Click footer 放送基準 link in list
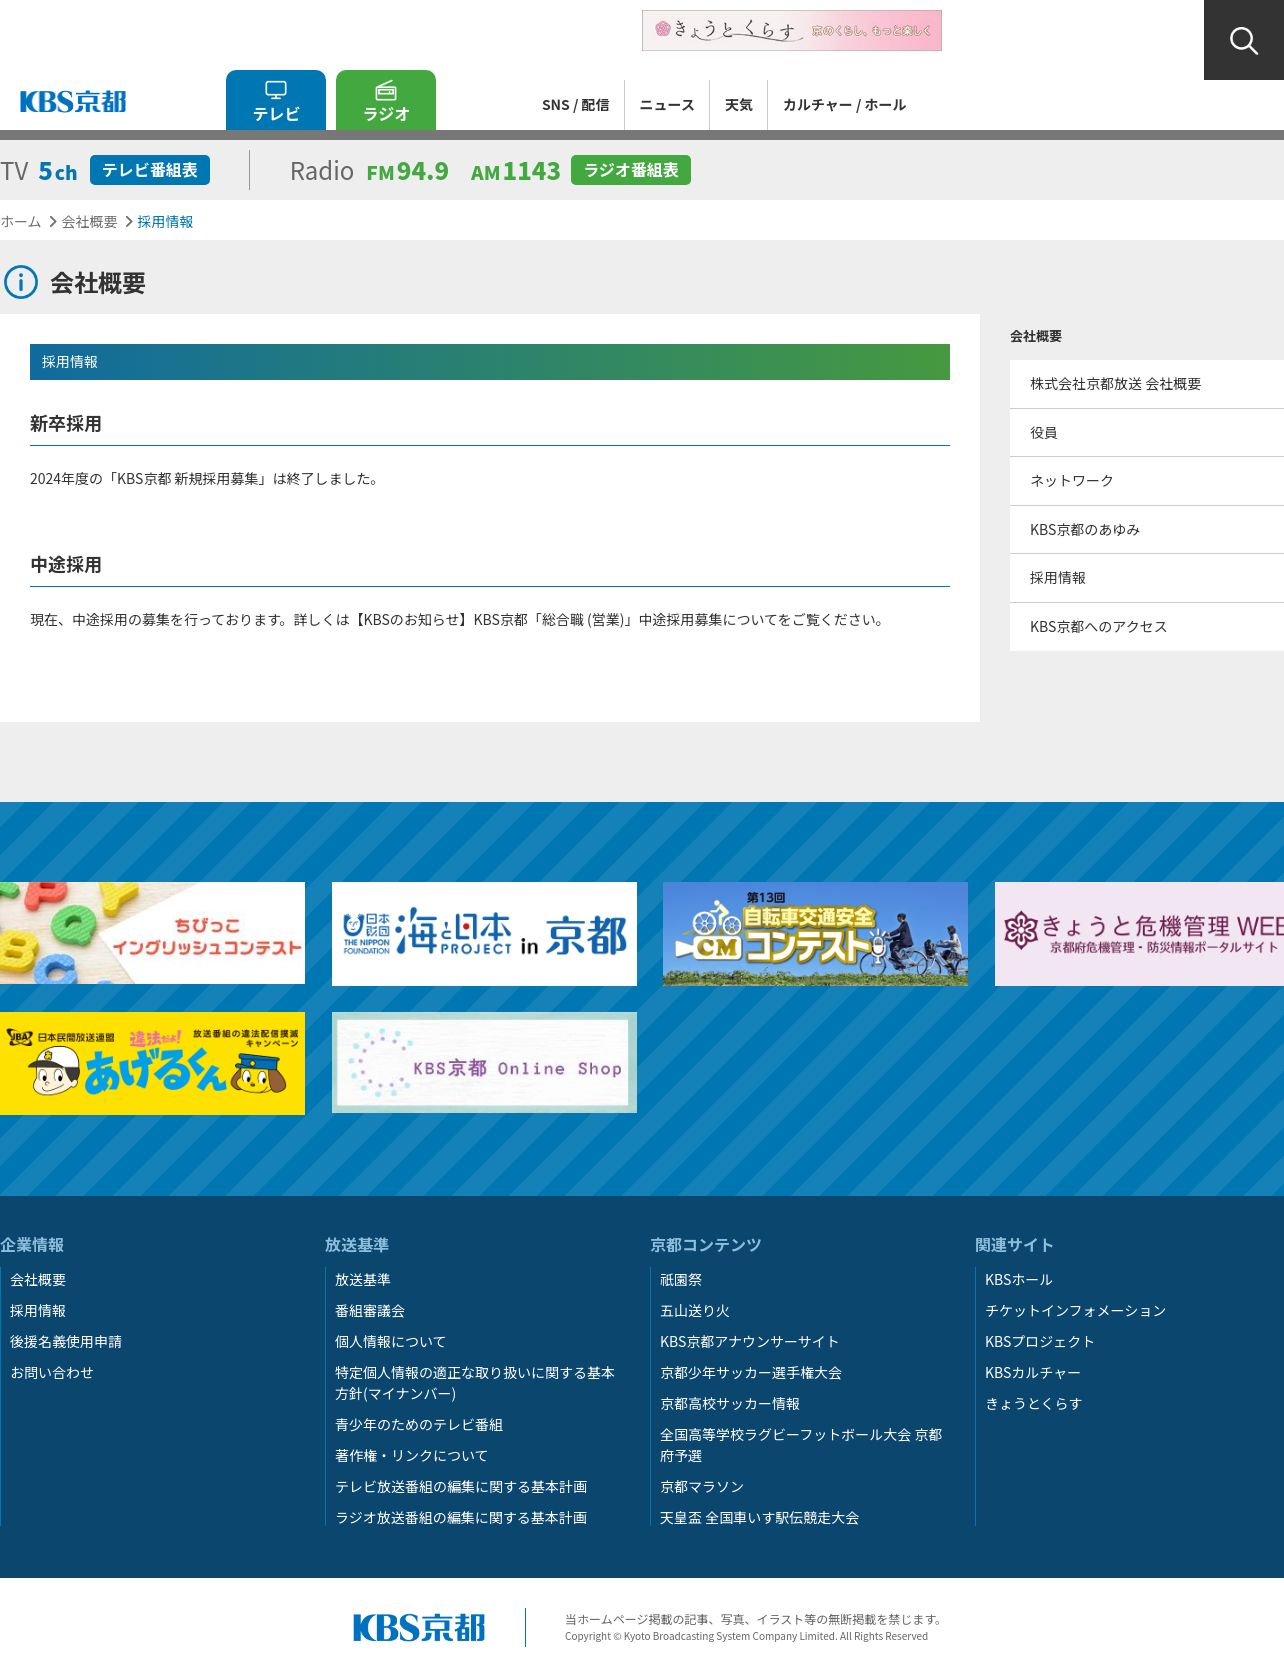The height and width of the screenshot is (1677, 1284). 363,1280
